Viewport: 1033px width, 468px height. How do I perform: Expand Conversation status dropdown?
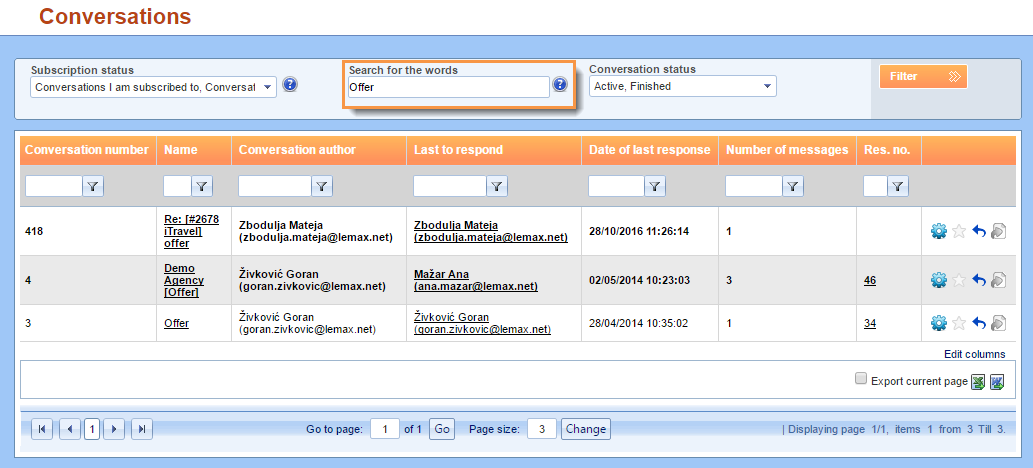[x=767, y=86]
